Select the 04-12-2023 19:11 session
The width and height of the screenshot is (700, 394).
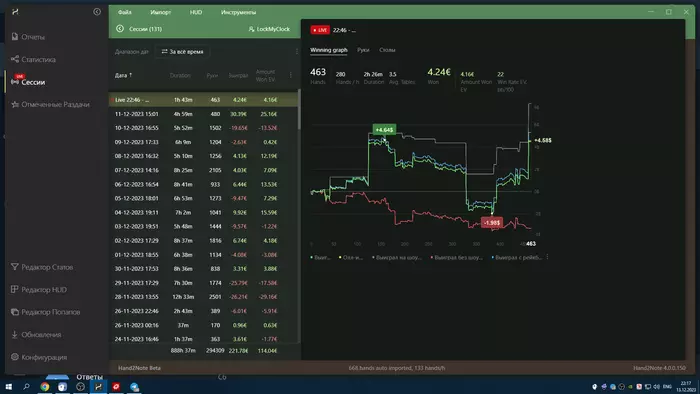click(203, 212)
